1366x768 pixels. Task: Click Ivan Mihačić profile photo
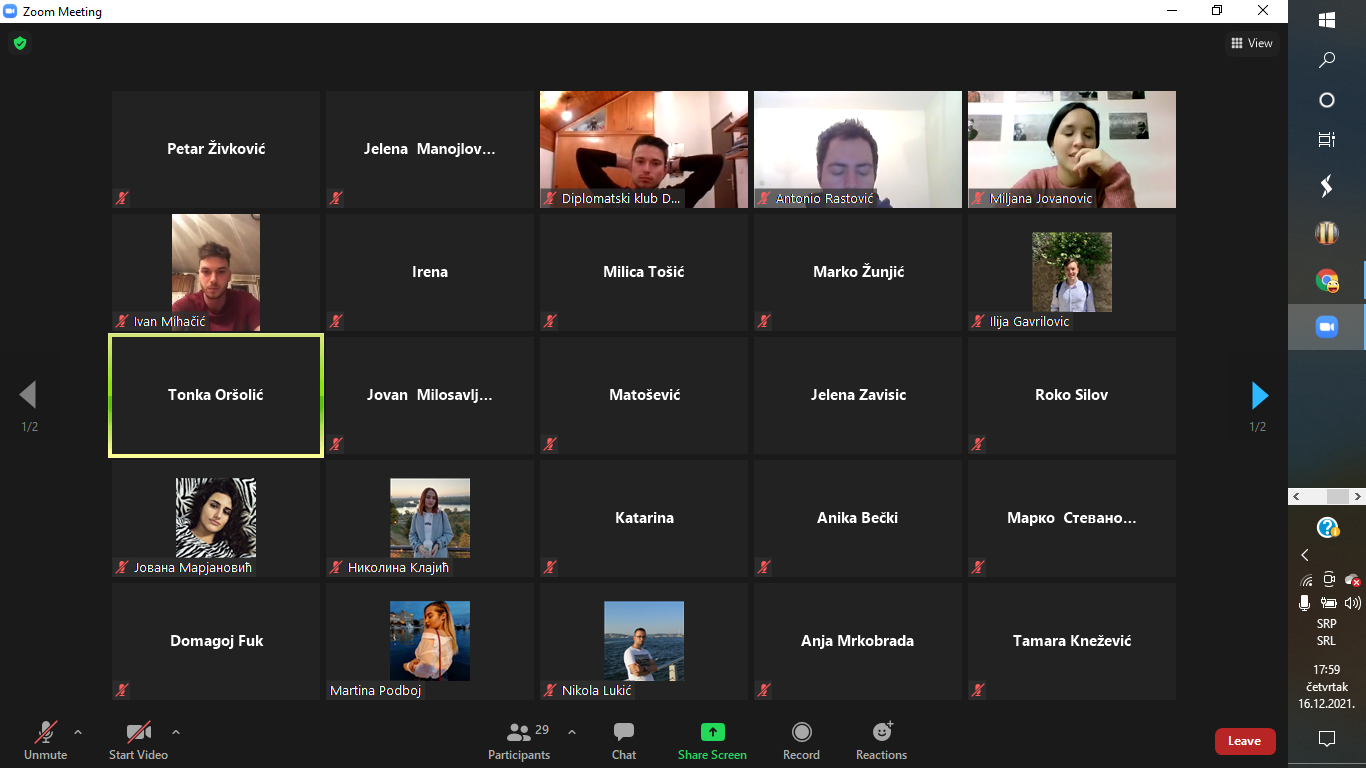pos(216,272)
